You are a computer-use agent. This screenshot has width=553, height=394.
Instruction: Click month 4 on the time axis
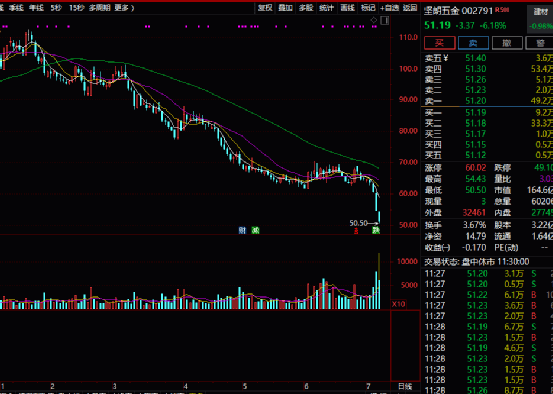tap(185, 386)
